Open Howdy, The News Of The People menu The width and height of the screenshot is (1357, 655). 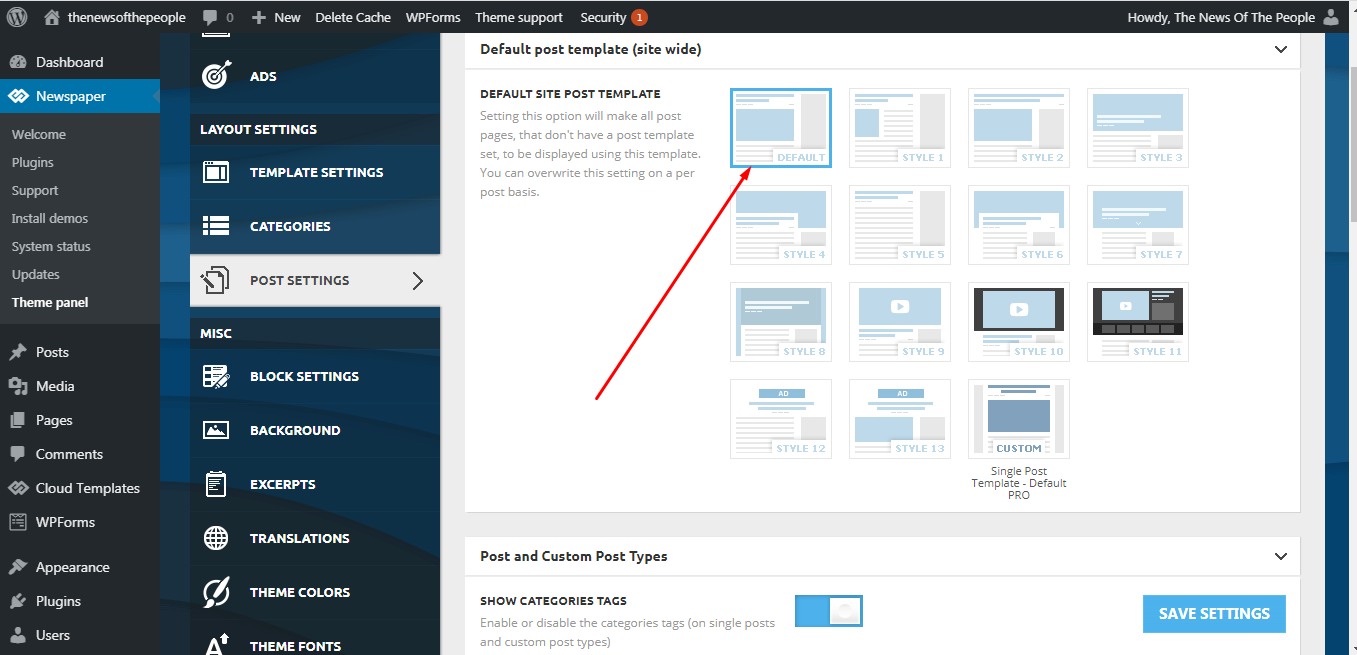click(1232, 17)
